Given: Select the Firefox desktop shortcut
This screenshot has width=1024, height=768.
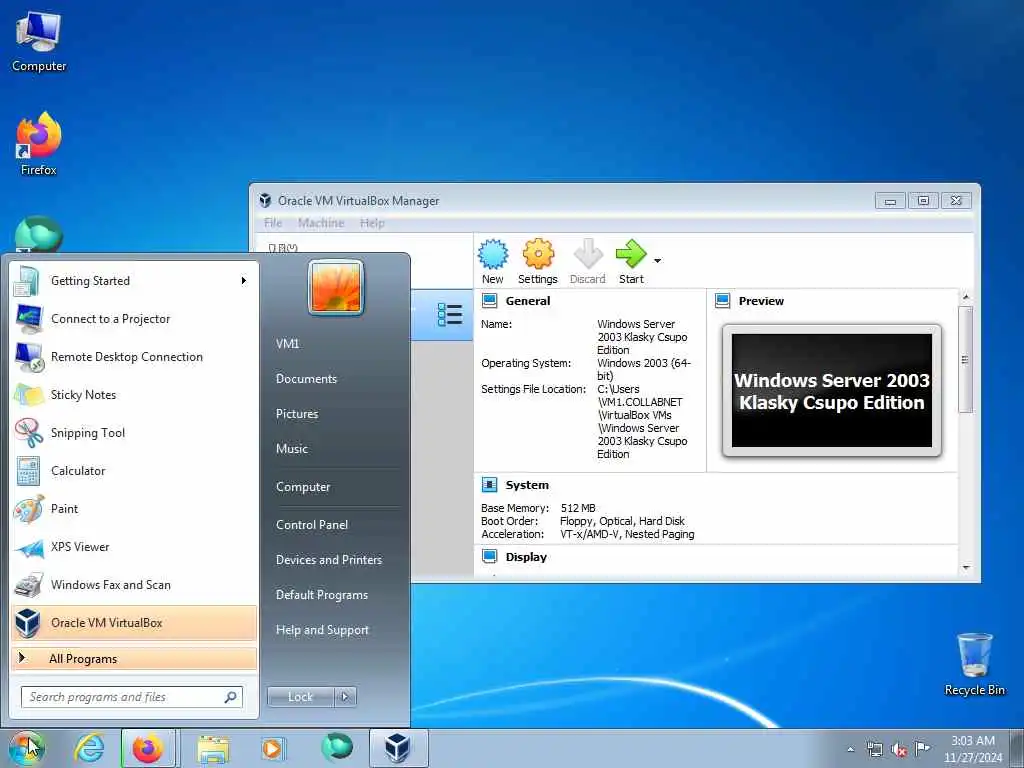Looking at the screenshot, I should (39, 144).
